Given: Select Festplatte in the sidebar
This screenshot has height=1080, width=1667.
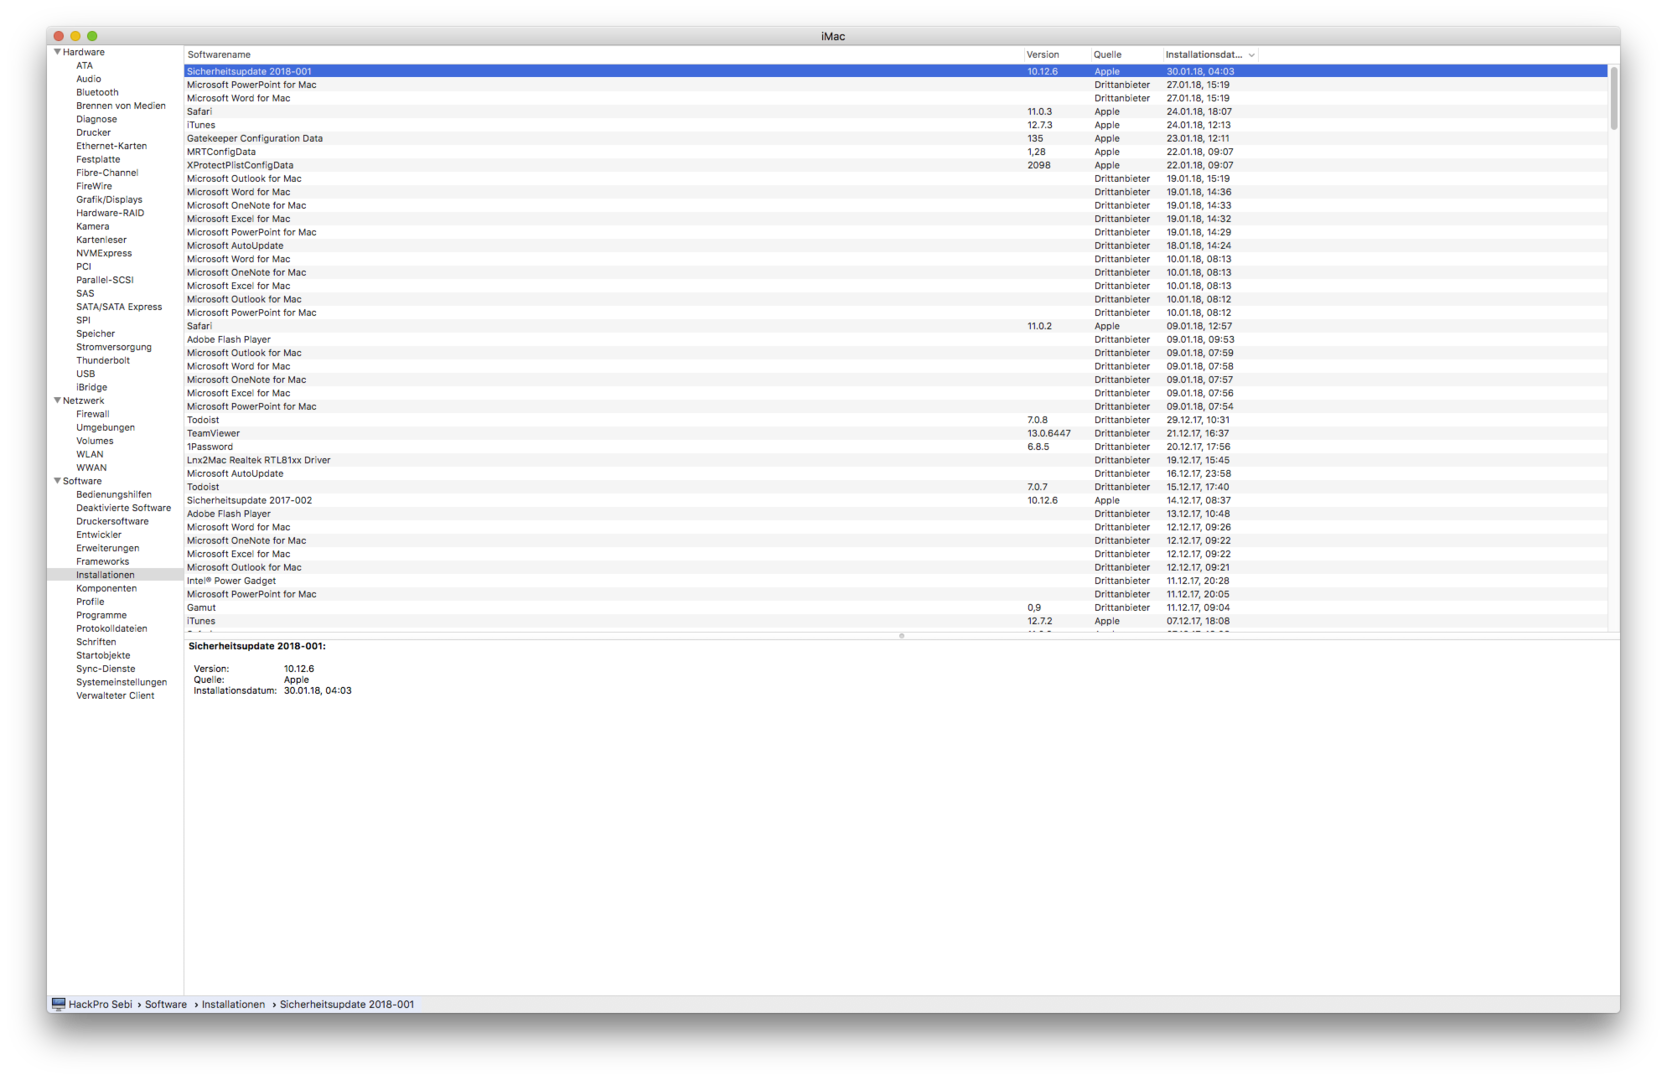Looking at the screenshot, I should 98,159.
